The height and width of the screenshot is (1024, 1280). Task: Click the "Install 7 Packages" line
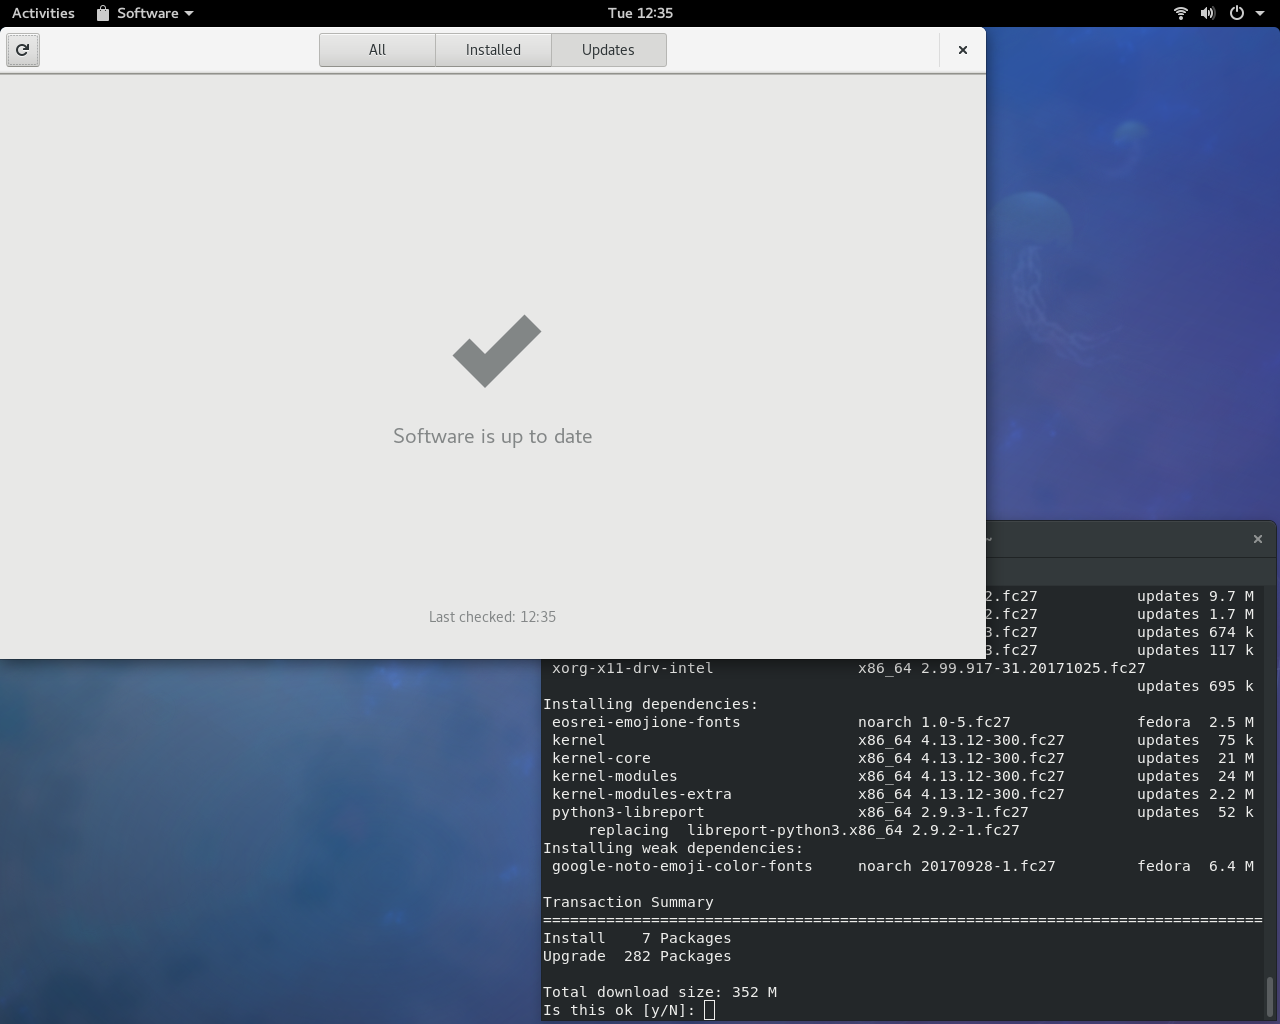coord(637,938)
